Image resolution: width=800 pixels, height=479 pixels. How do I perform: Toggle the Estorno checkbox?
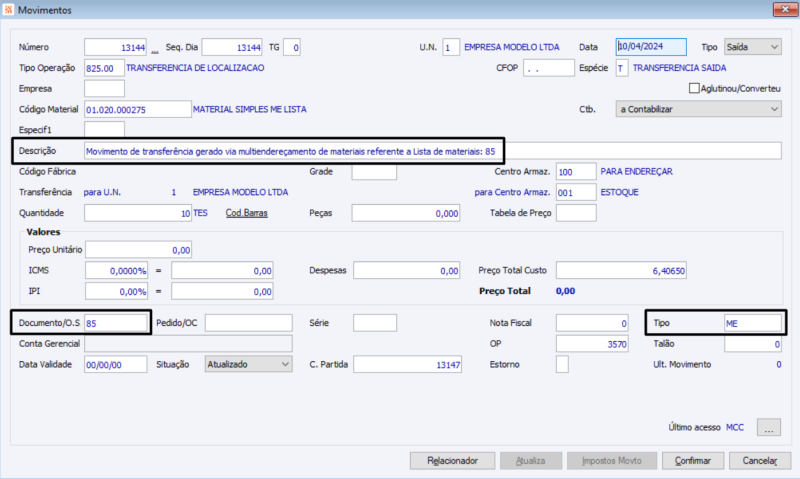click(x=562, y=364)
